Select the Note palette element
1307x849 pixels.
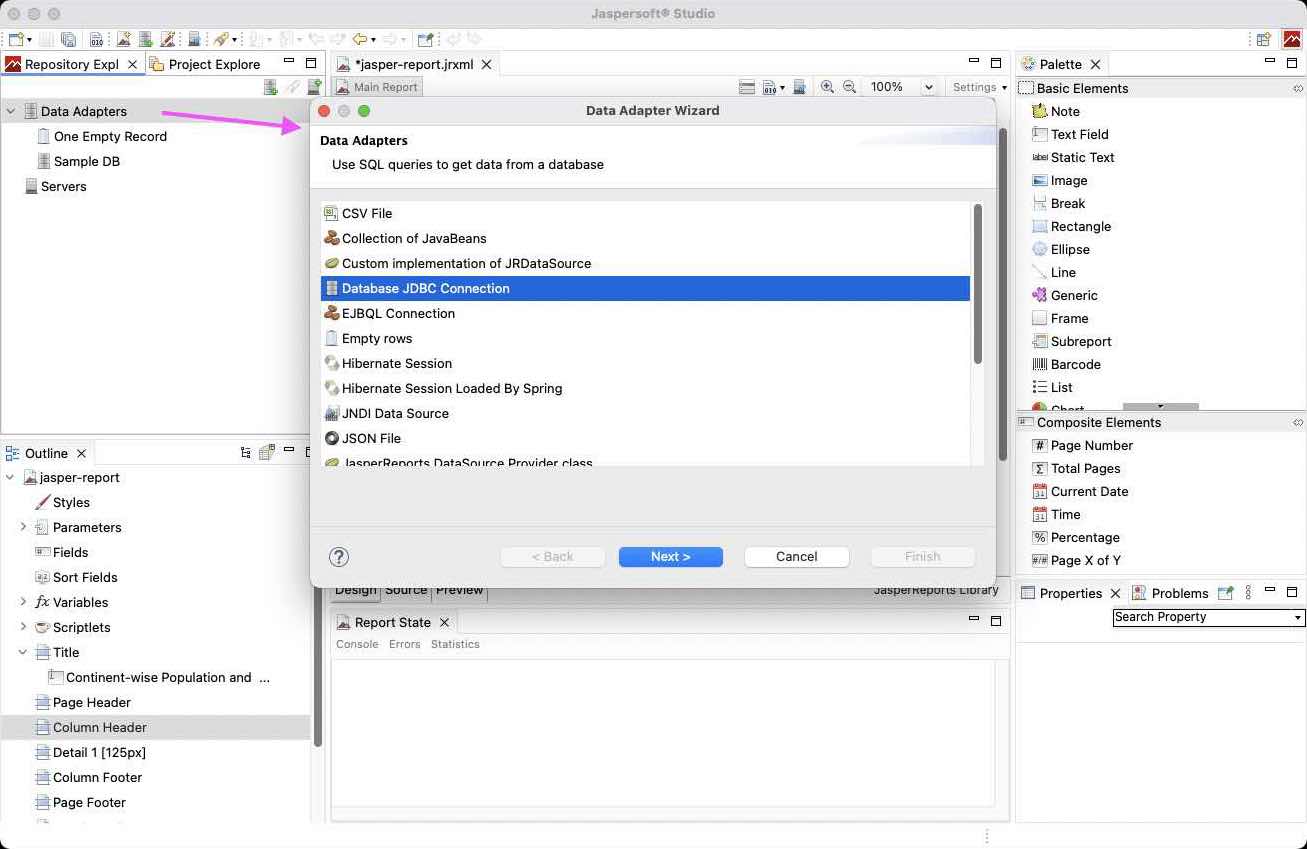pyautogui.click(x=1055, y=111)
